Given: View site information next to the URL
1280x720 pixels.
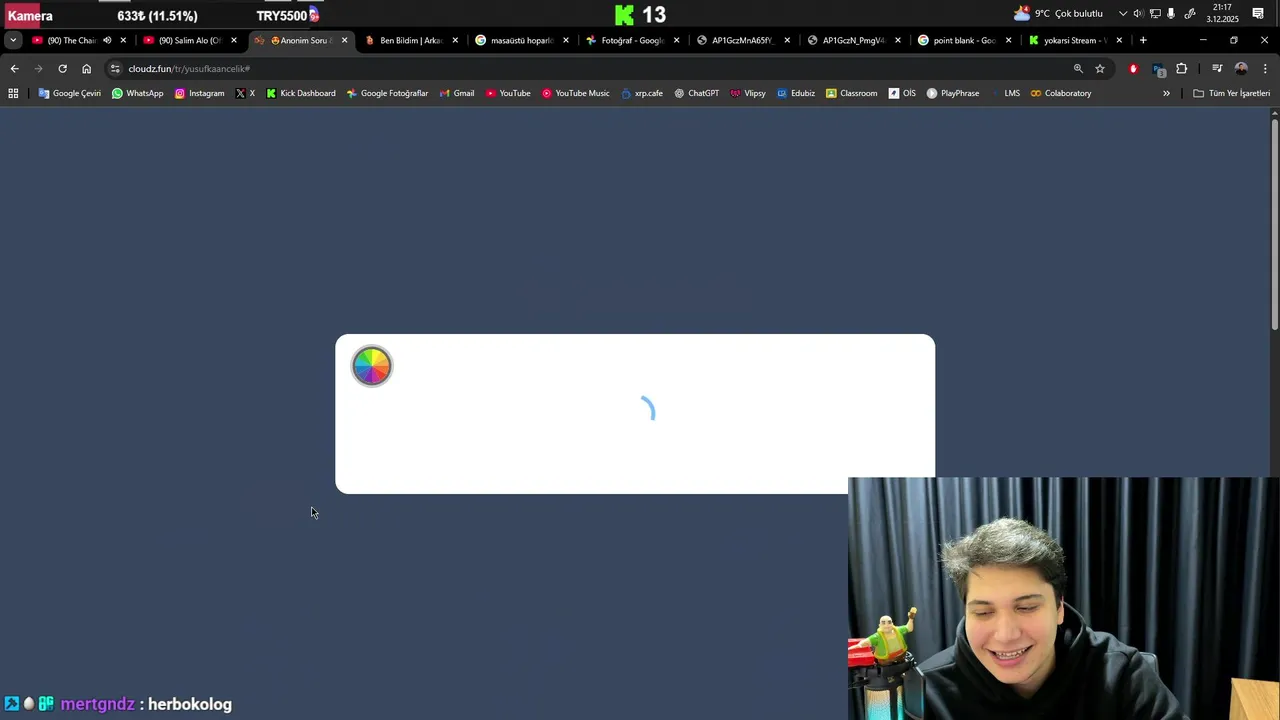Looking at the screenshot, I should [115, 68].
